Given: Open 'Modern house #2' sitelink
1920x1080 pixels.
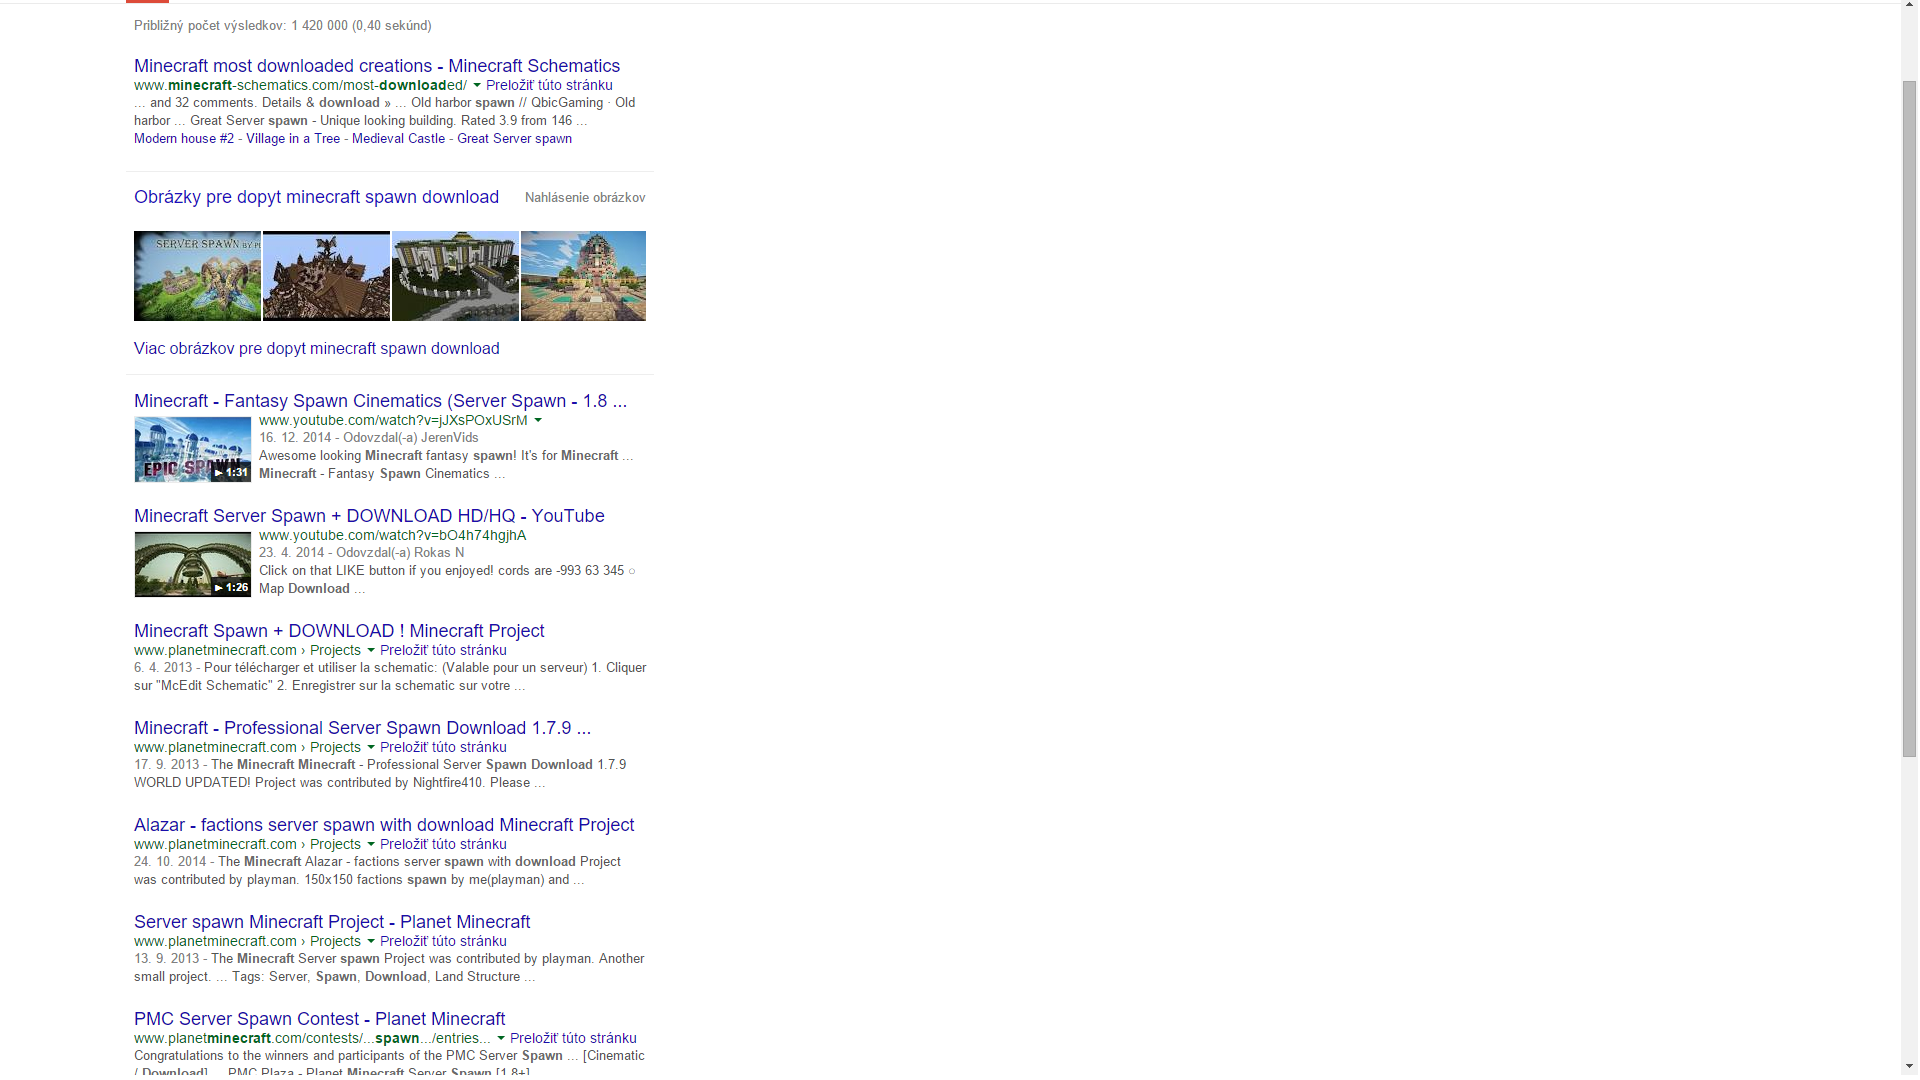Looking at the screenshot, I should click(184, 139).
